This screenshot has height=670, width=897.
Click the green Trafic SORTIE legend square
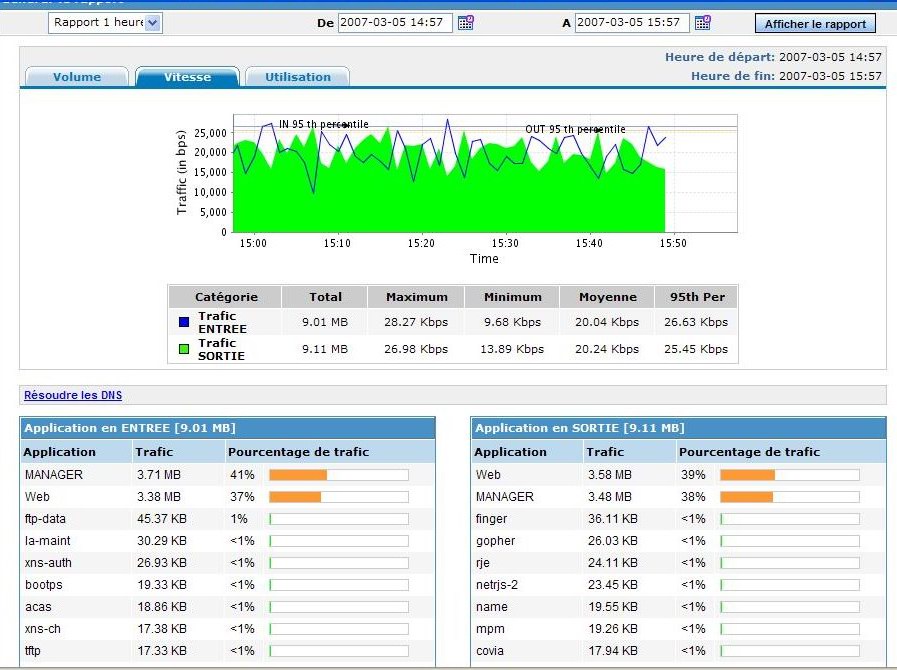click(x=183, y=349)
